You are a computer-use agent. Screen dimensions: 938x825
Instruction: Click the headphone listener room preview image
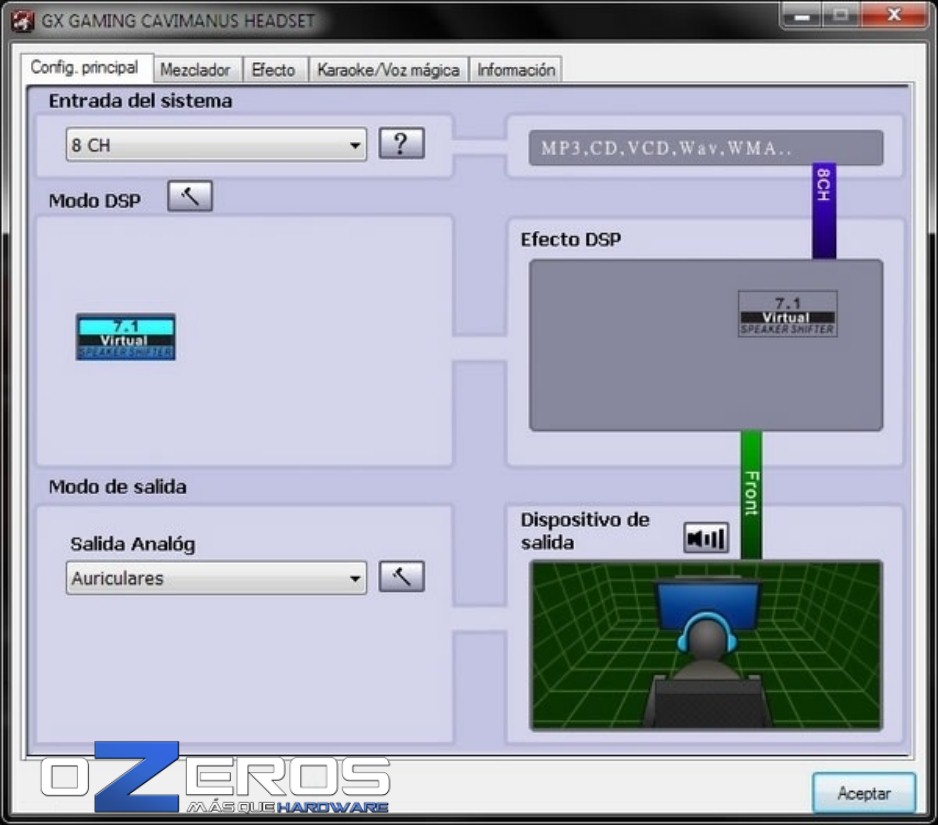pos(706,646)
